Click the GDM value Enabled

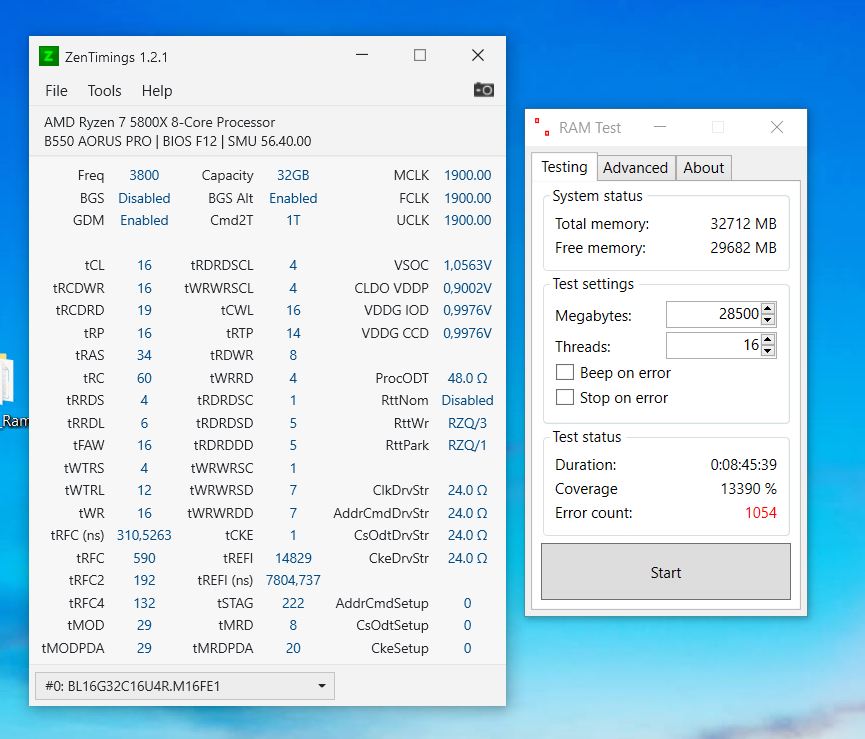click(x=144, y=220)
